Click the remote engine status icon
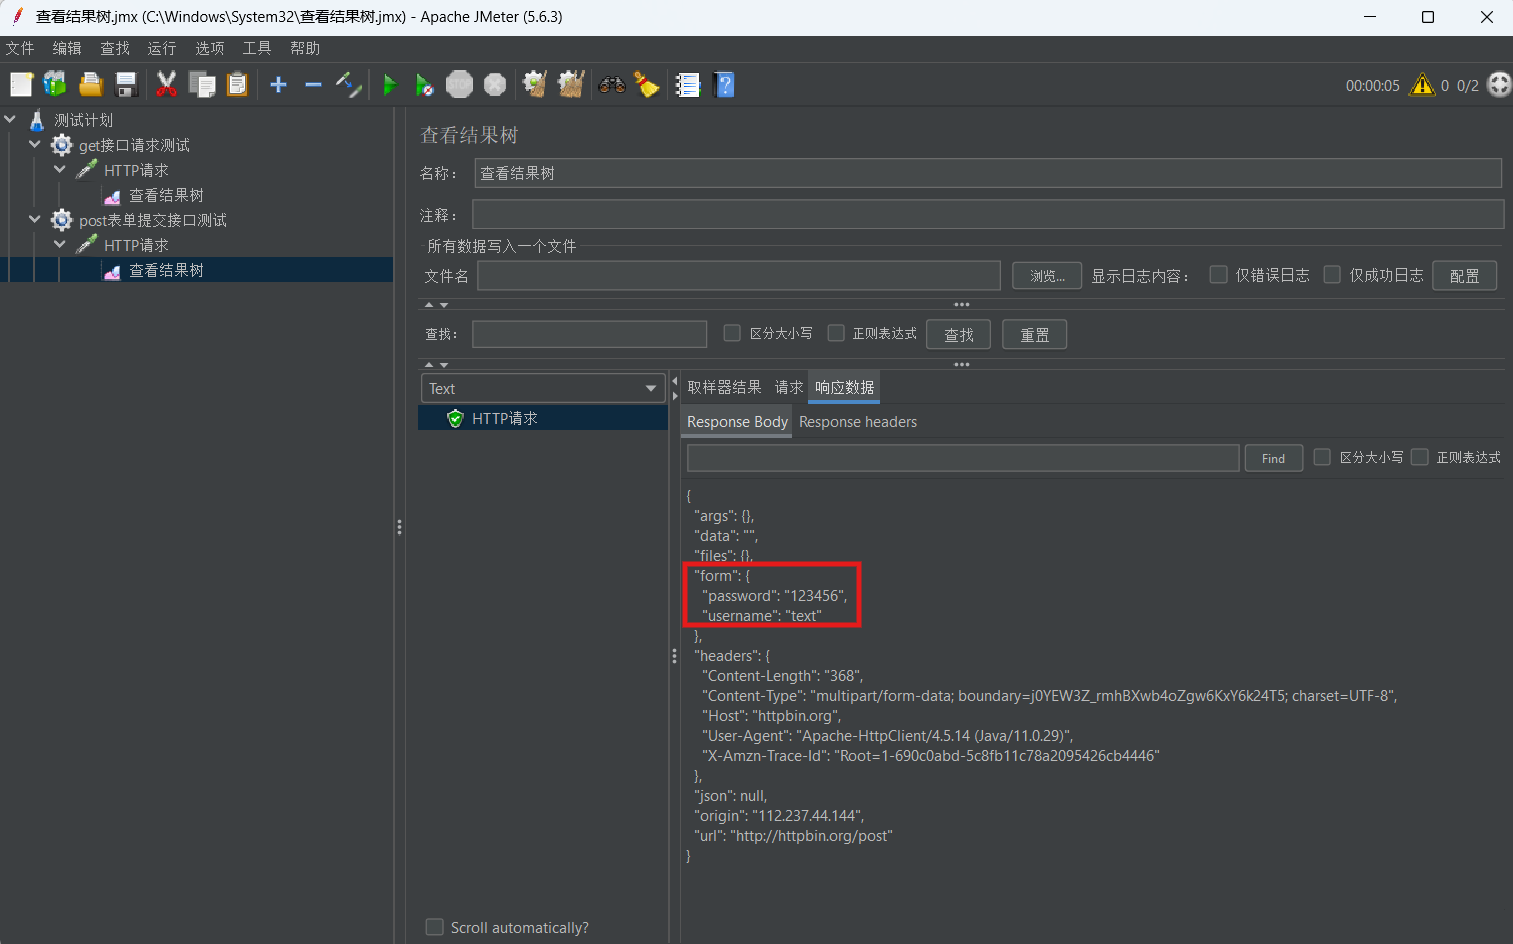The image size is (1513, 944). [1499, 85]
